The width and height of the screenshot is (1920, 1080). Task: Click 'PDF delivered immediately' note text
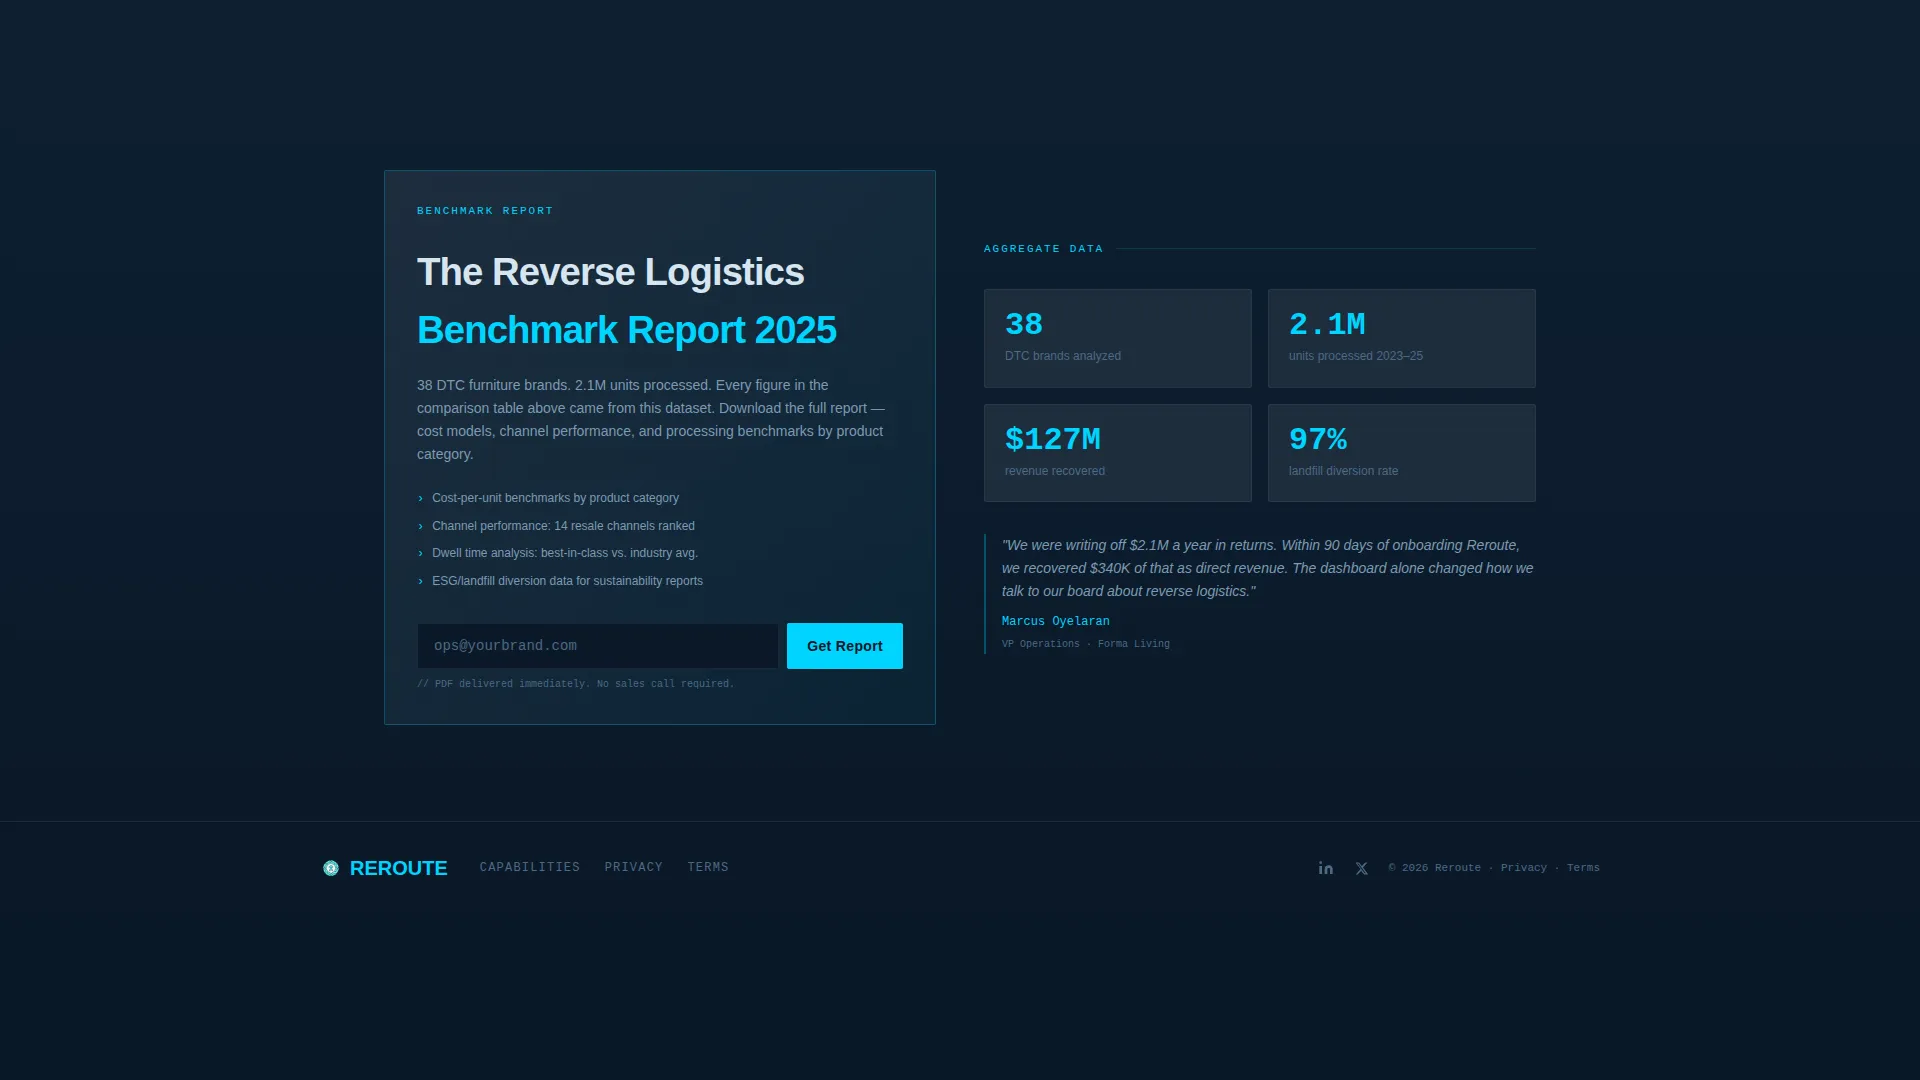pyautogui.click(x=575, y=684)
